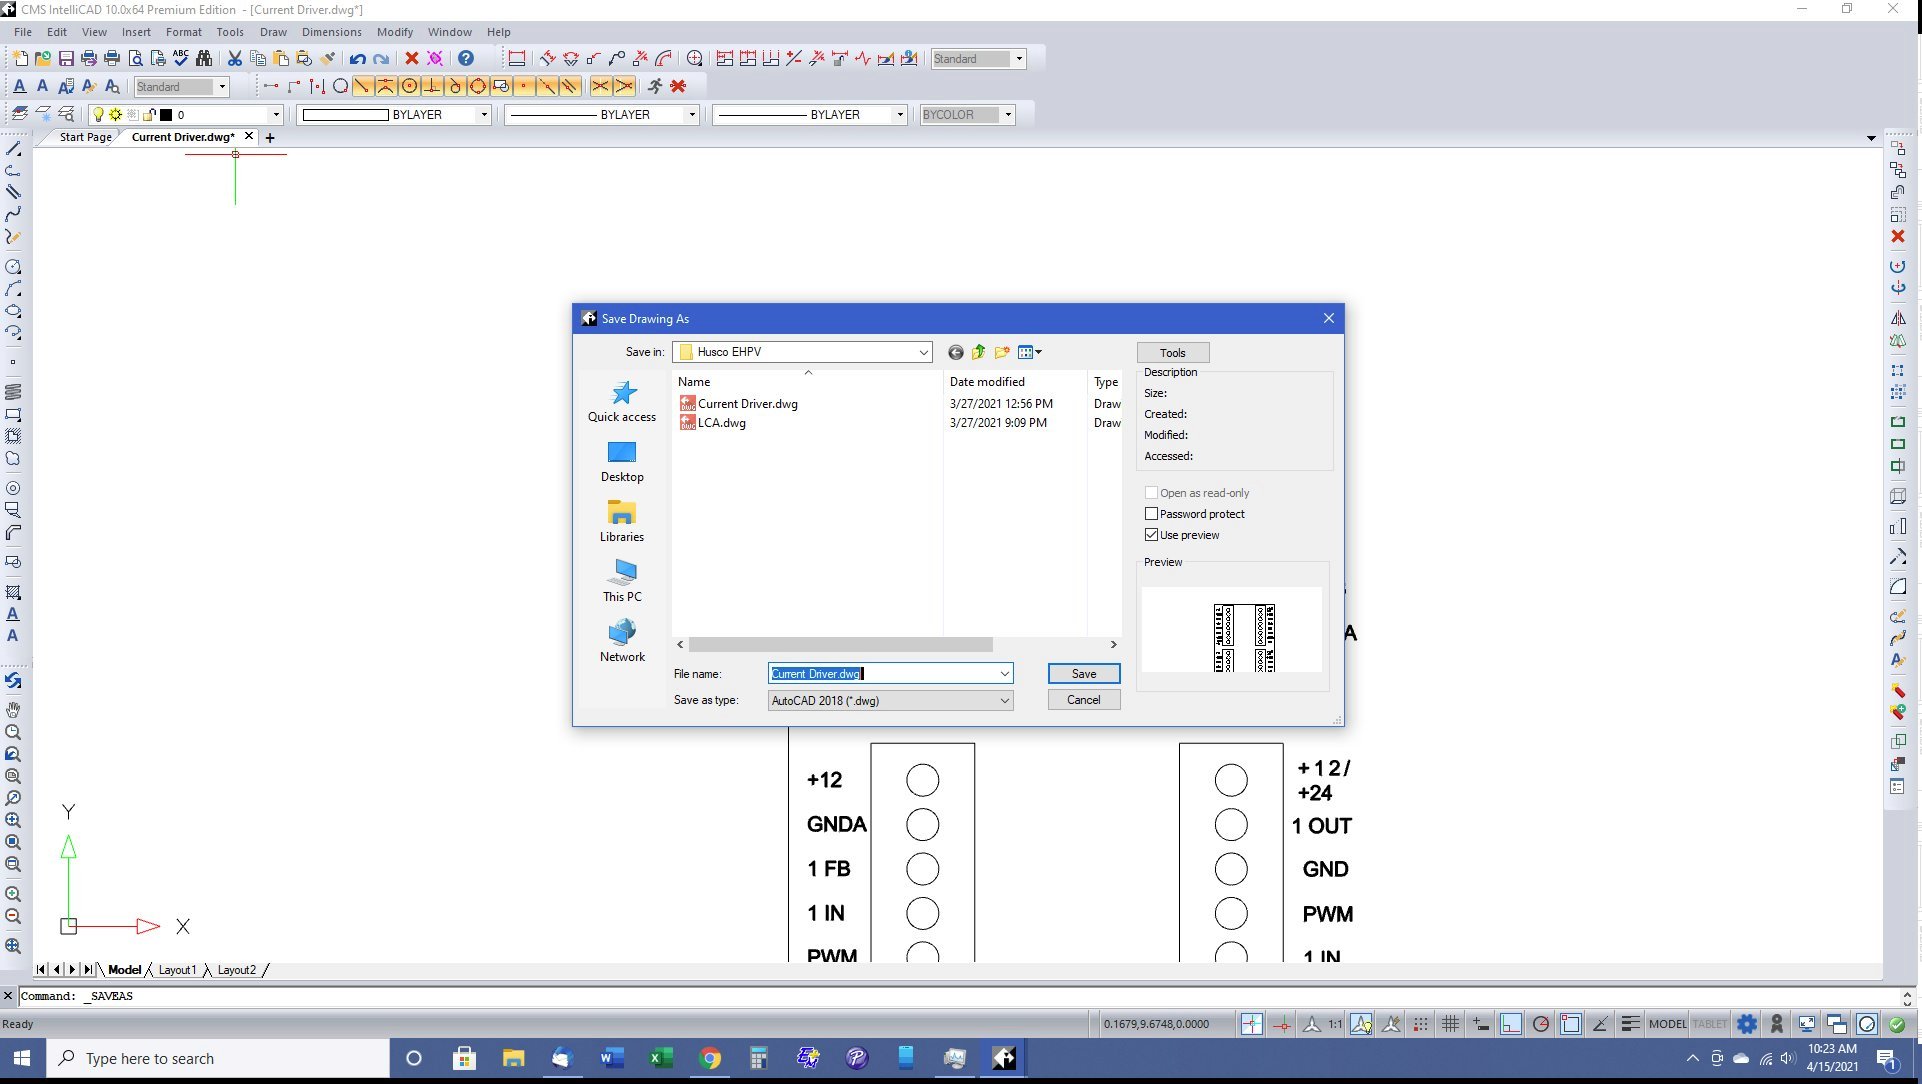Expand the Save in folder dropdown
This screenshot has width=1922, height=1084.
coord(923,352)
